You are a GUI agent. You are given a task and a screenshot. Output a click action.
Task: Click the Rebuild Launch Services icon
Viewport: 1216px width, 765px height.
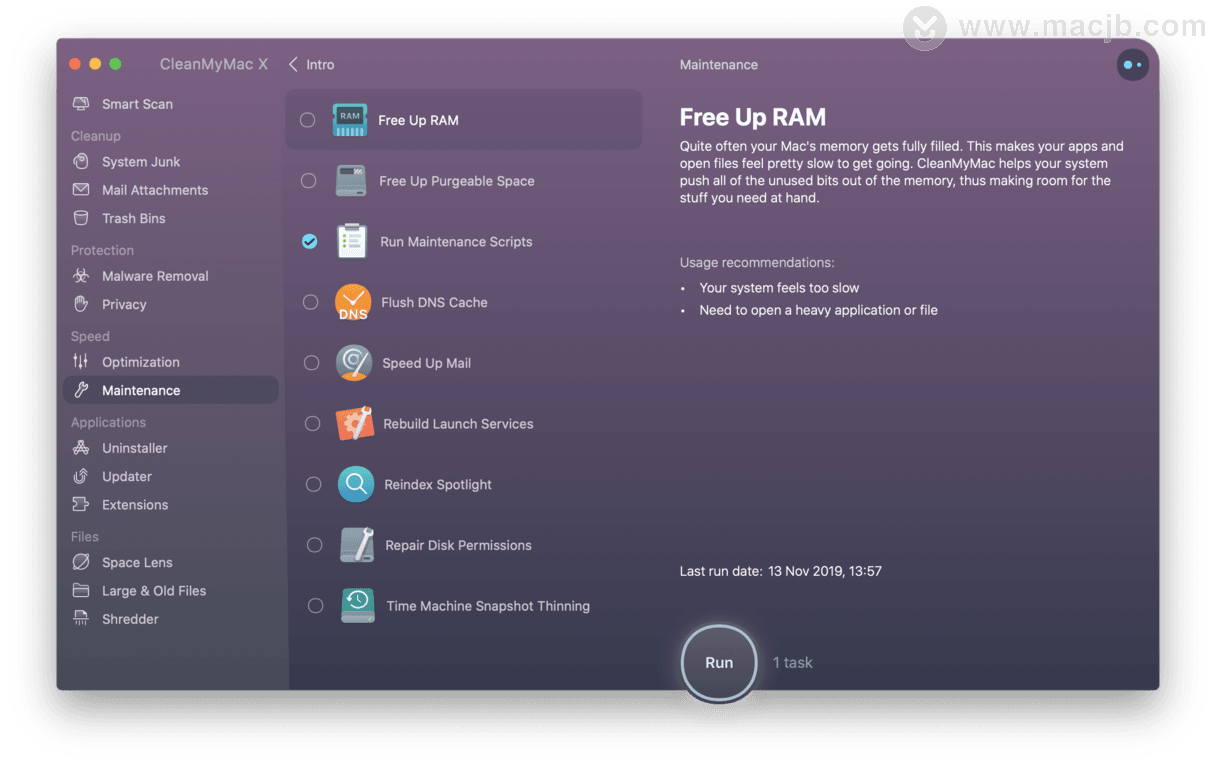click(x=355, y=424)
